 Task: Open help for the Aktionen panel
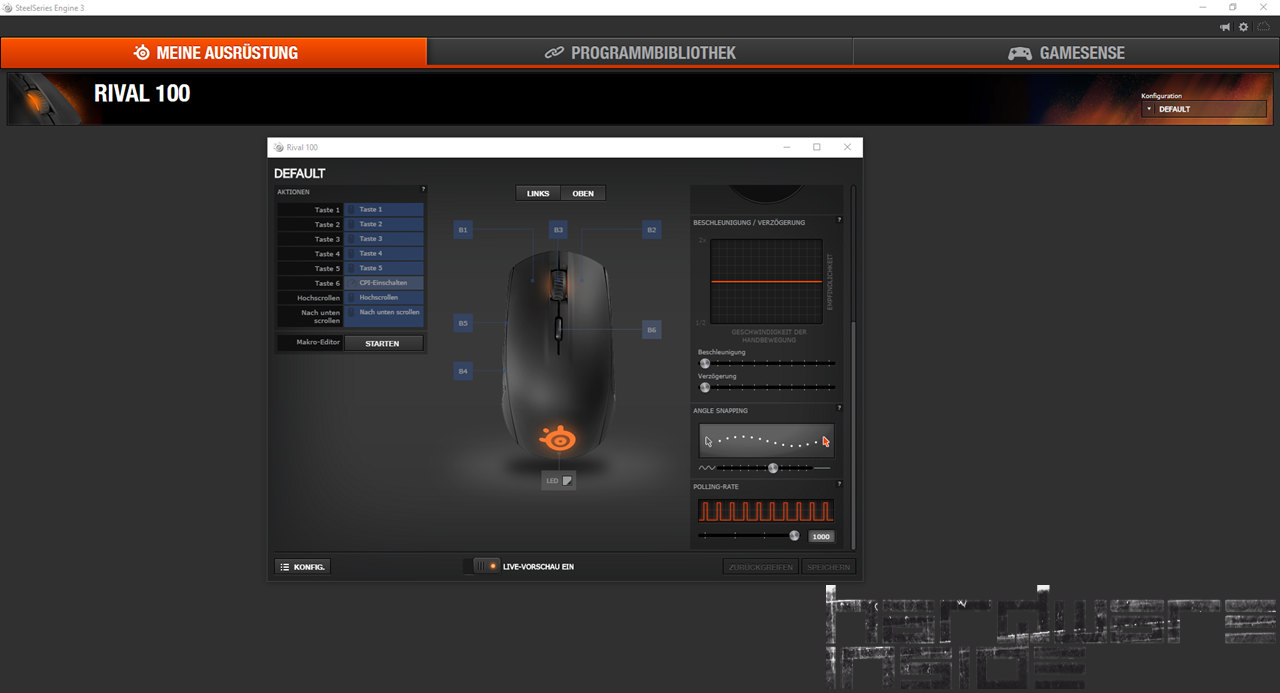point(423,189)
